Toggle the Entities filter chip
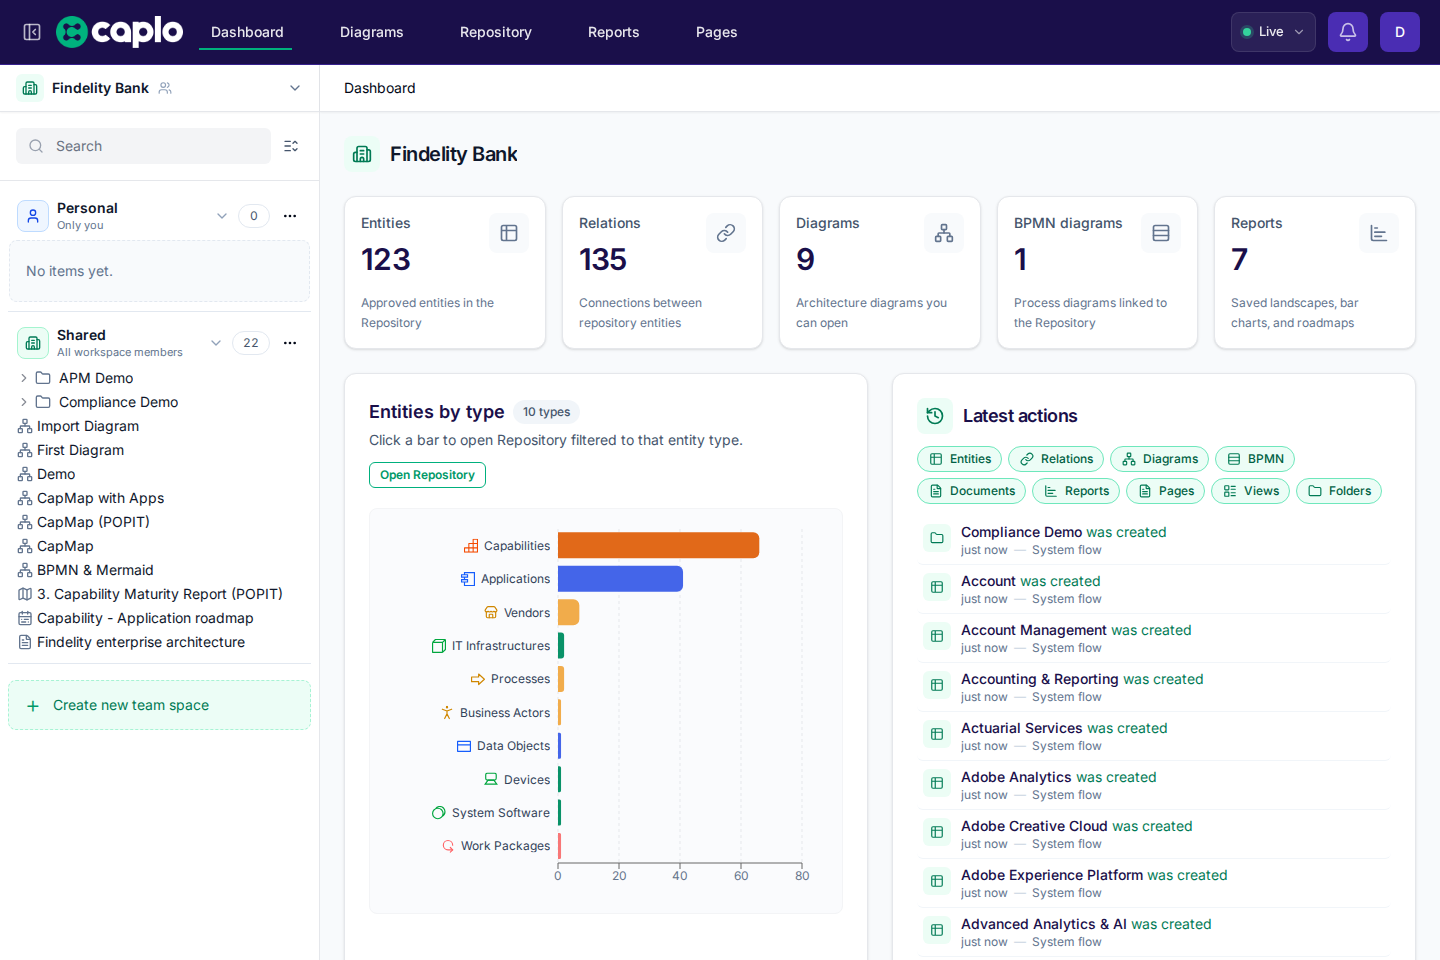 [960, 459]
